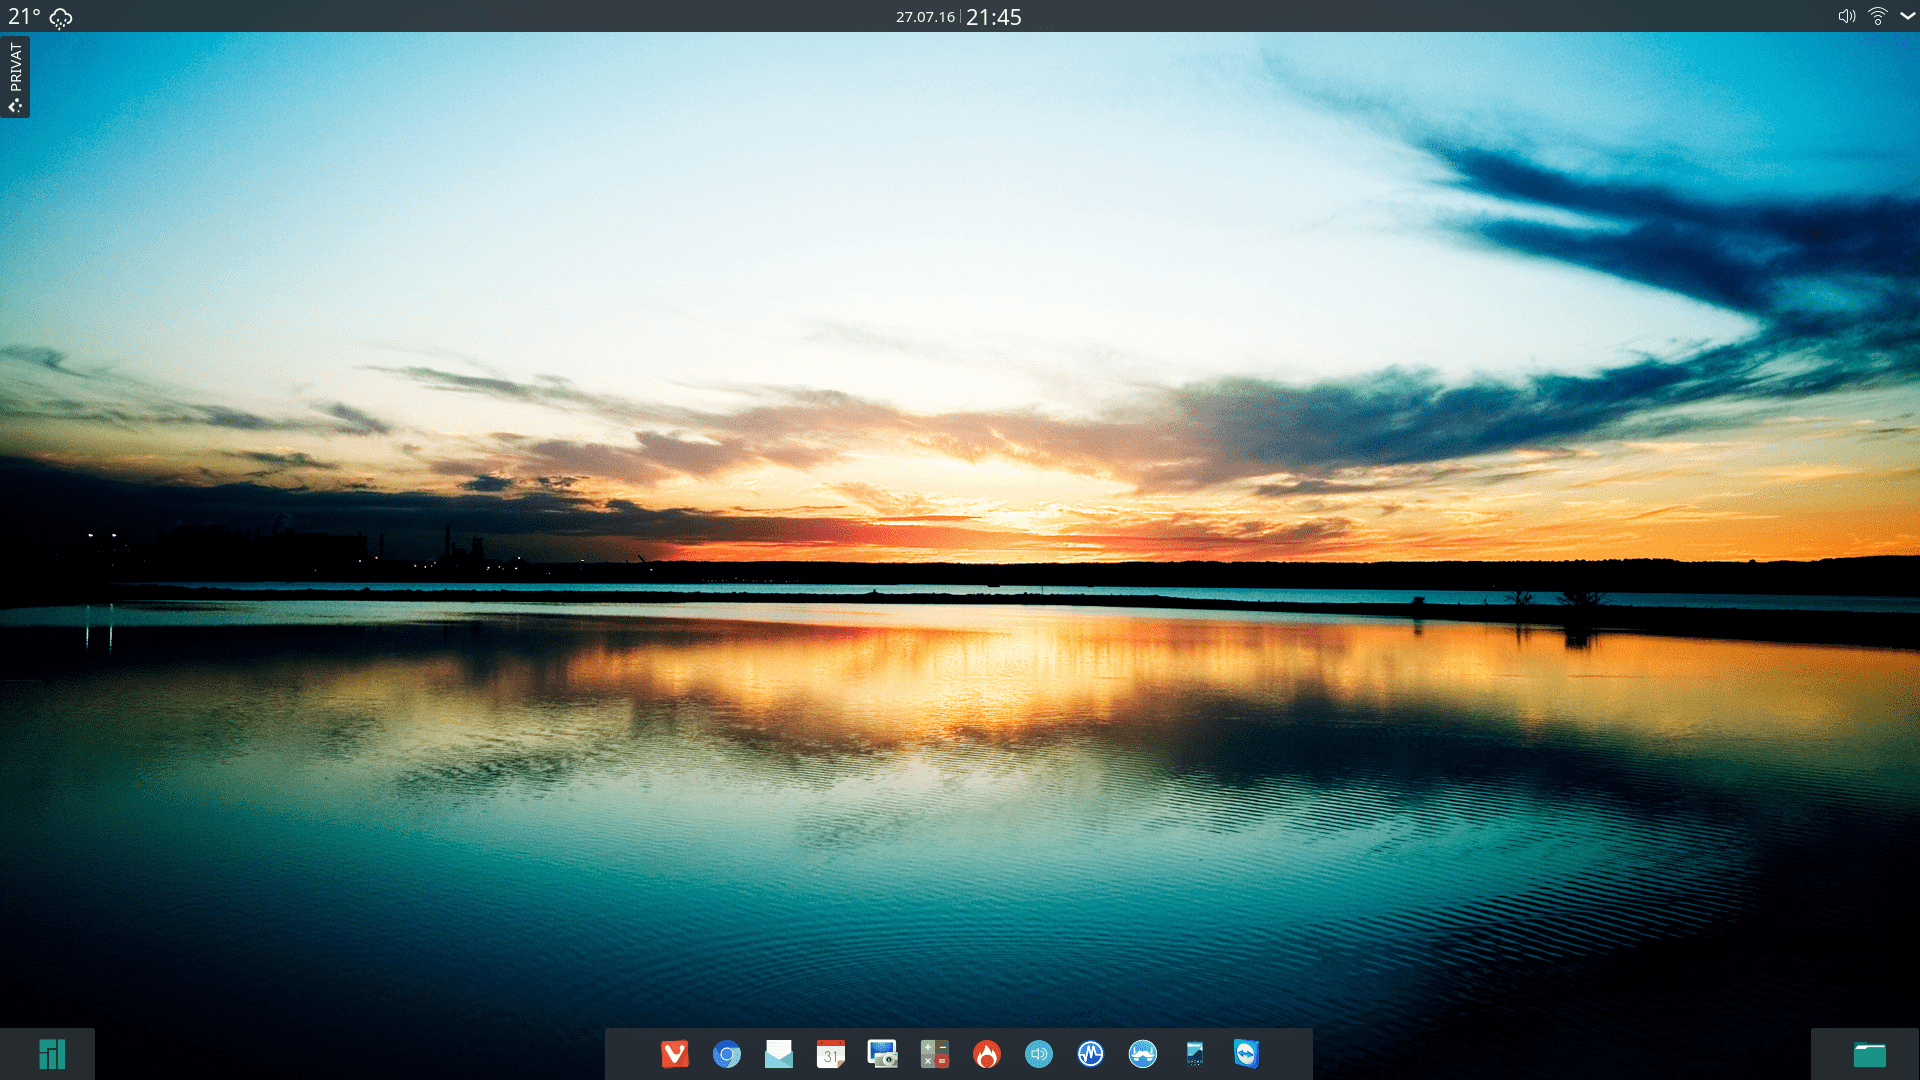The width and height of the screenshot is (1920, 1080).
Task: Open the calculator app in dock
Action: pyautogui.click(x=935, y=1054)
